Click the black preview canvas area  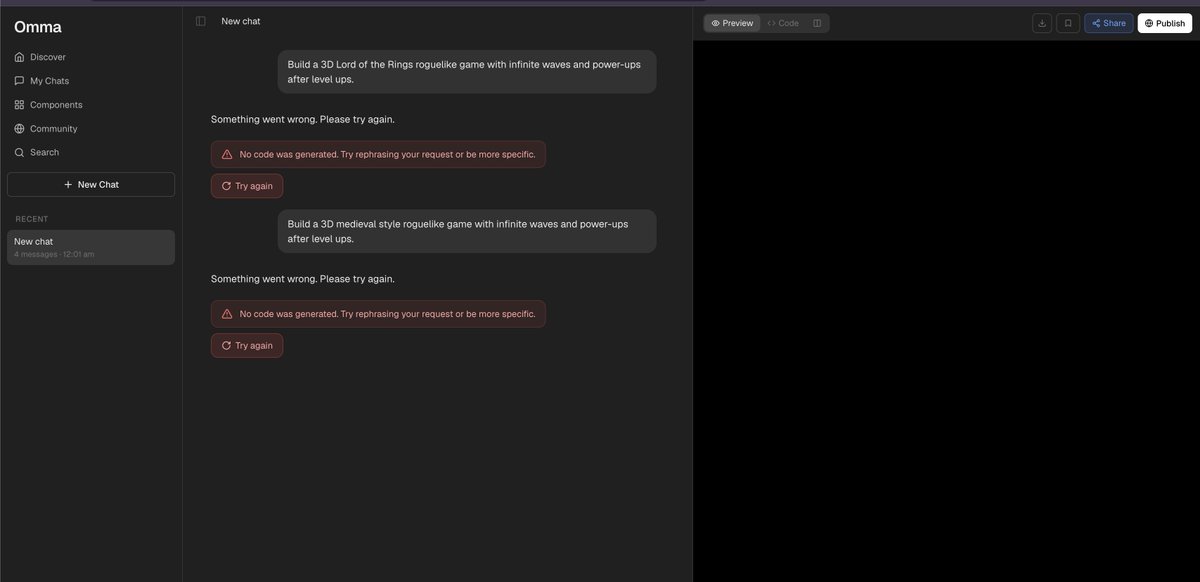[946, 311]
